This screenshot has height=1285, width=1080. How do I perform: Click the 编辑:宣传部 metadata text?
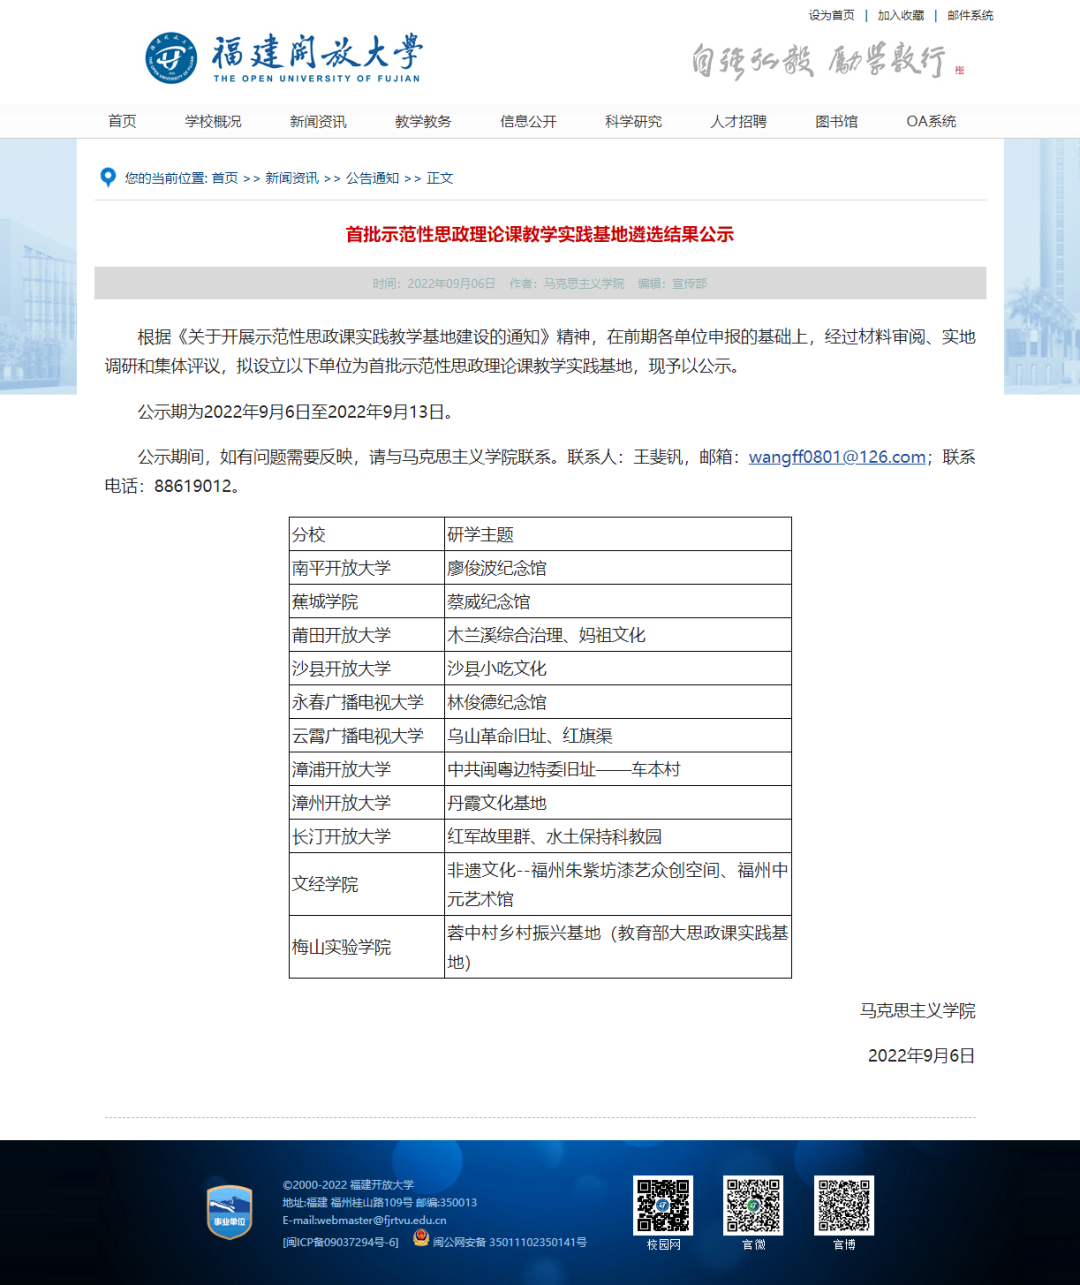[672, 284]
